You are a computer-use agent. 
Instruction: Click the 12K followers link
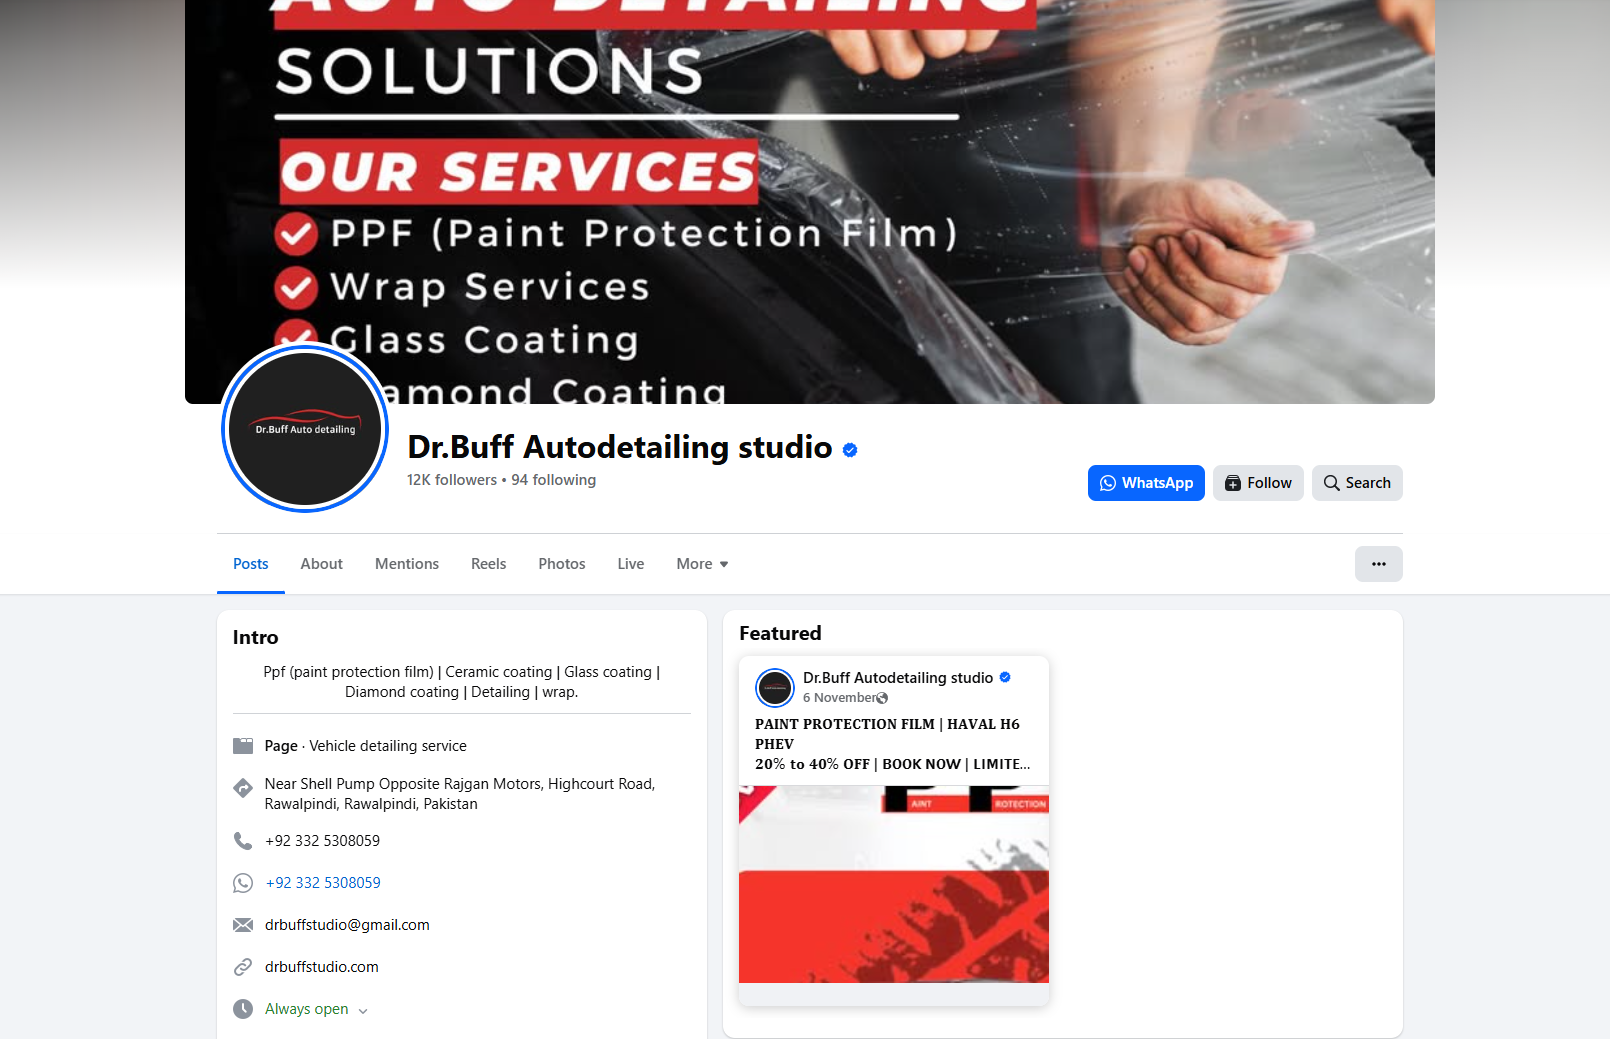[x=452, y=480]
